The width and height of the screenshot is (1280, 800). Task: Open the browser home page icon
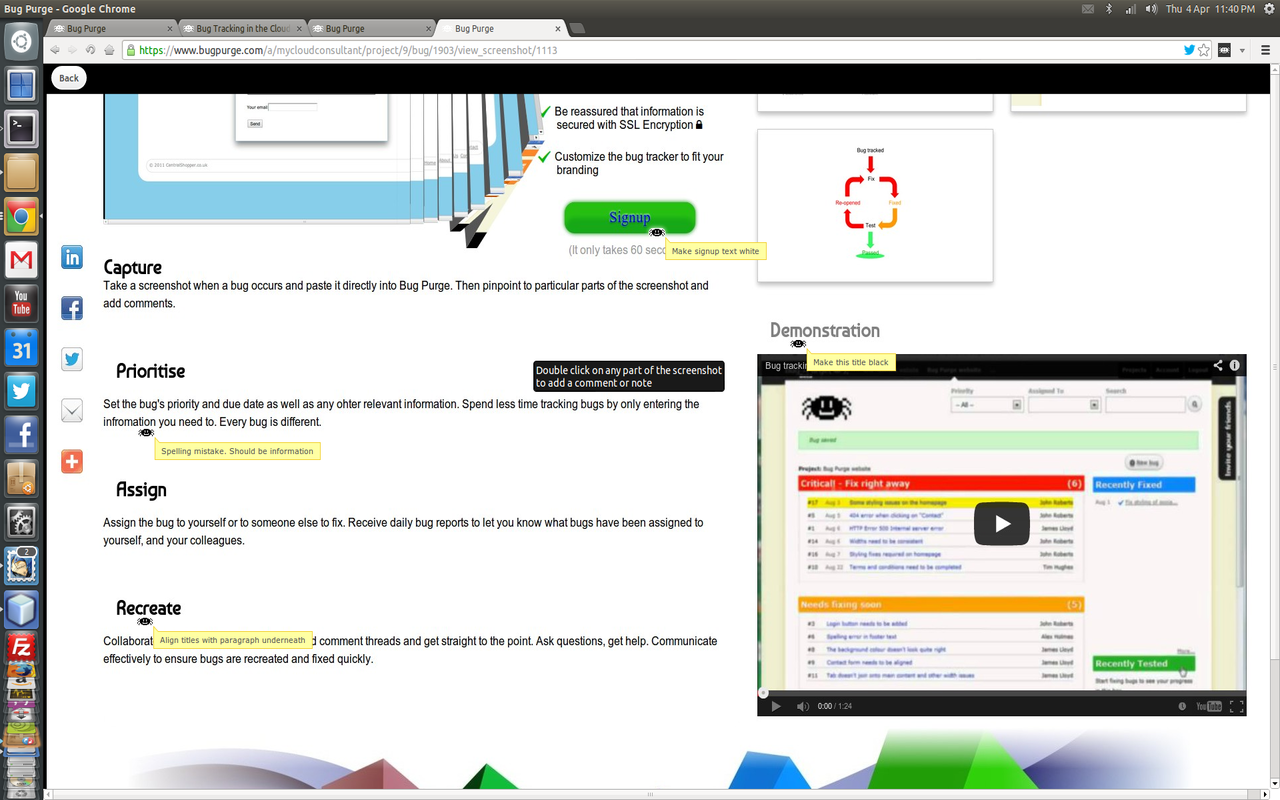point(109,49)
